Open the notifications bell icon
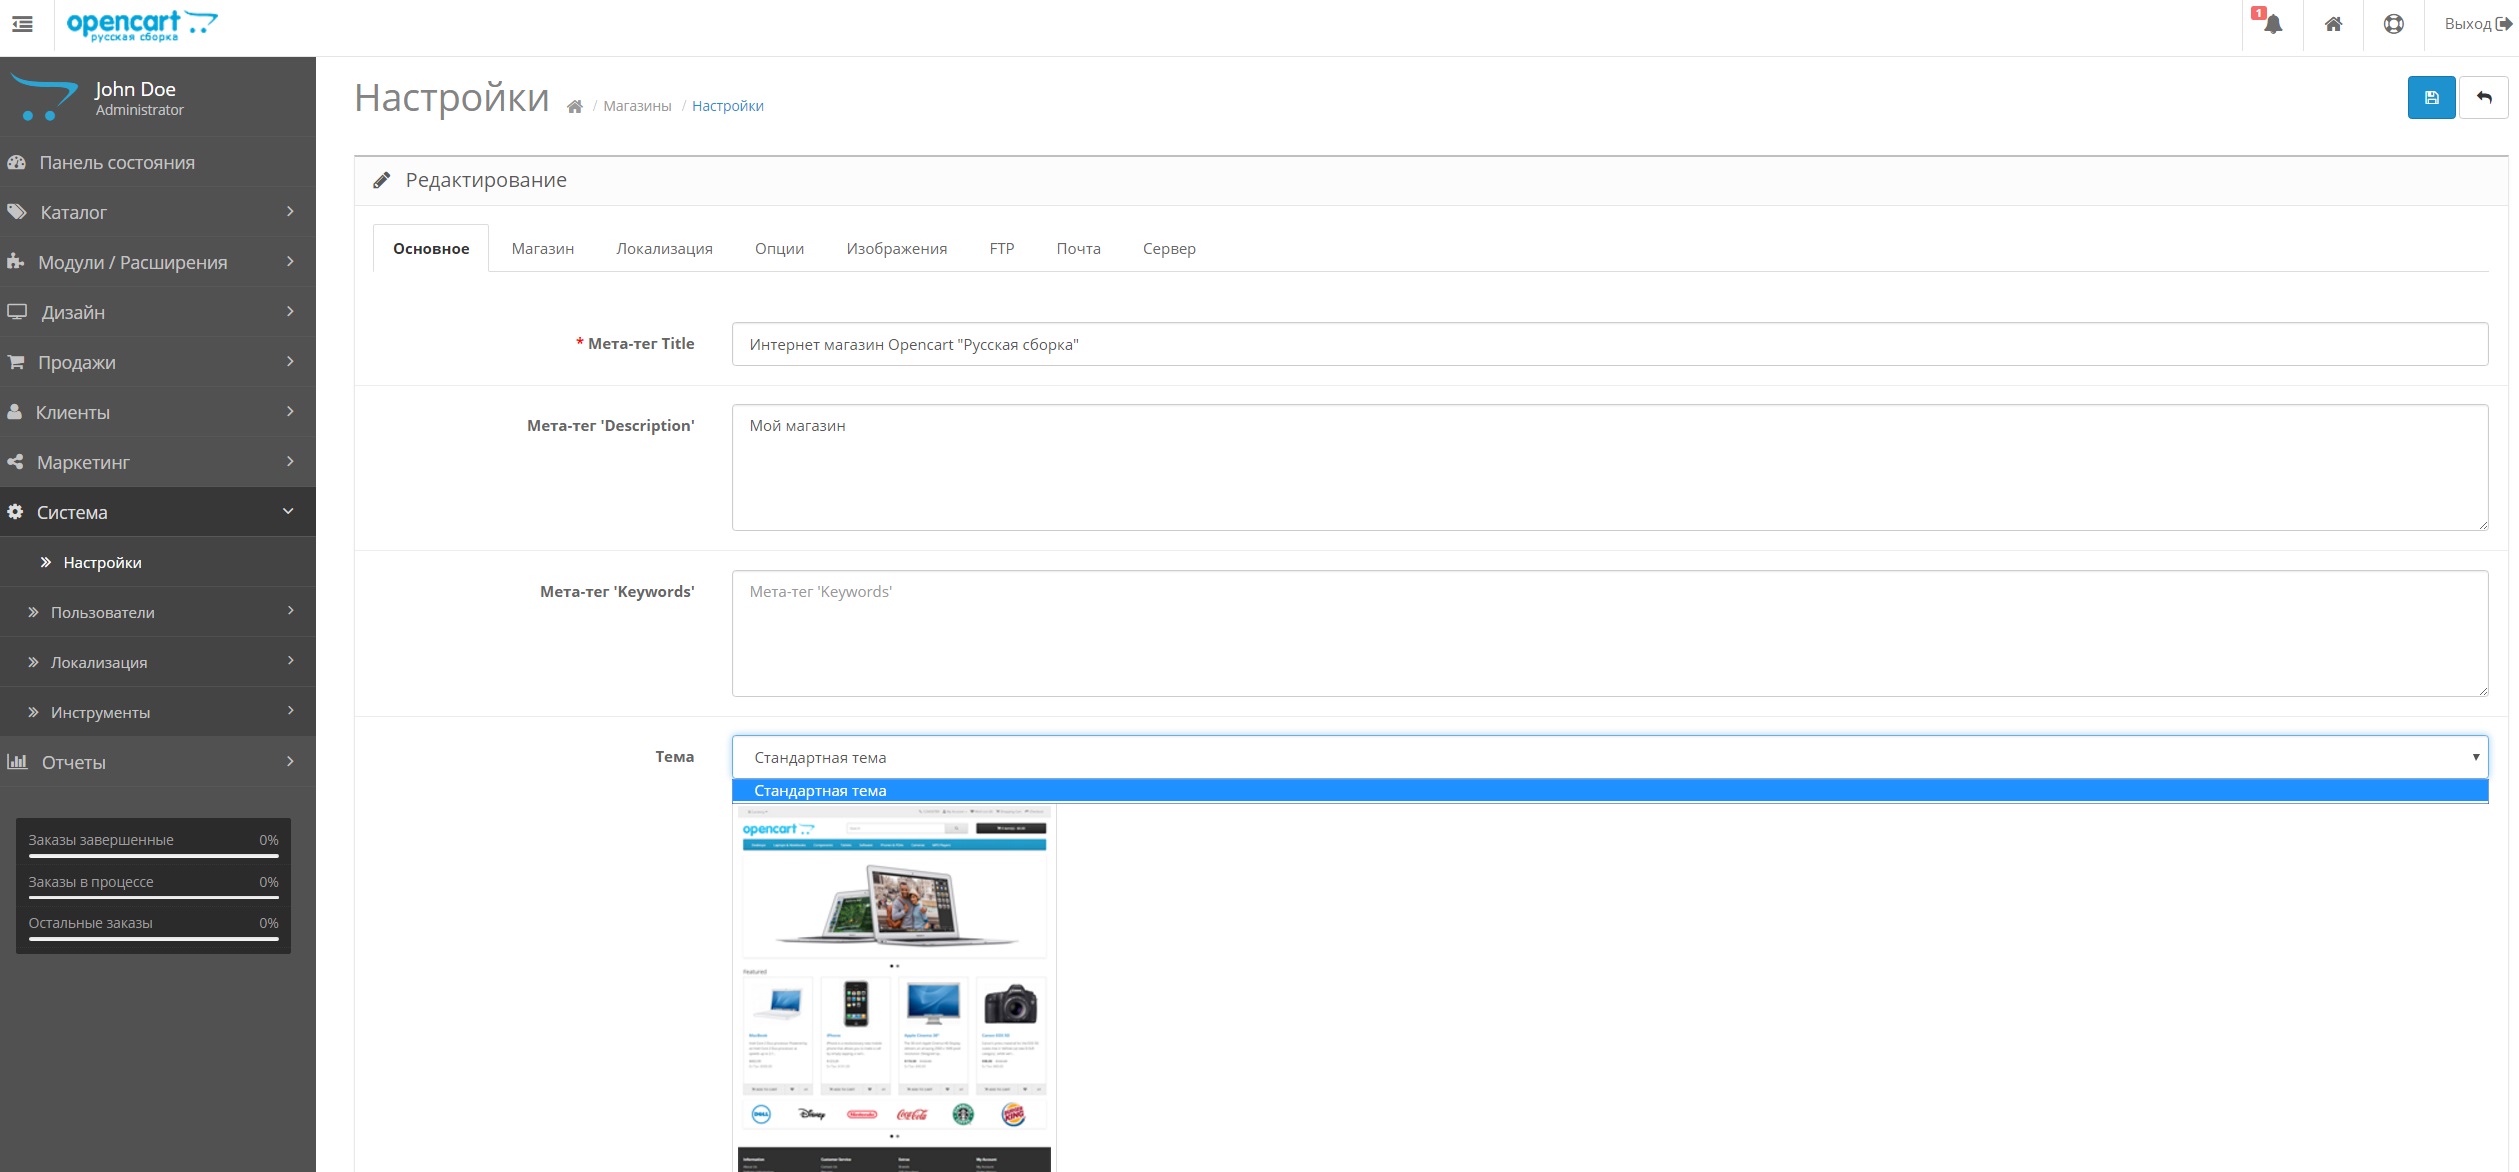This screenshot has height=1172, width=2519. [2272, 24]
